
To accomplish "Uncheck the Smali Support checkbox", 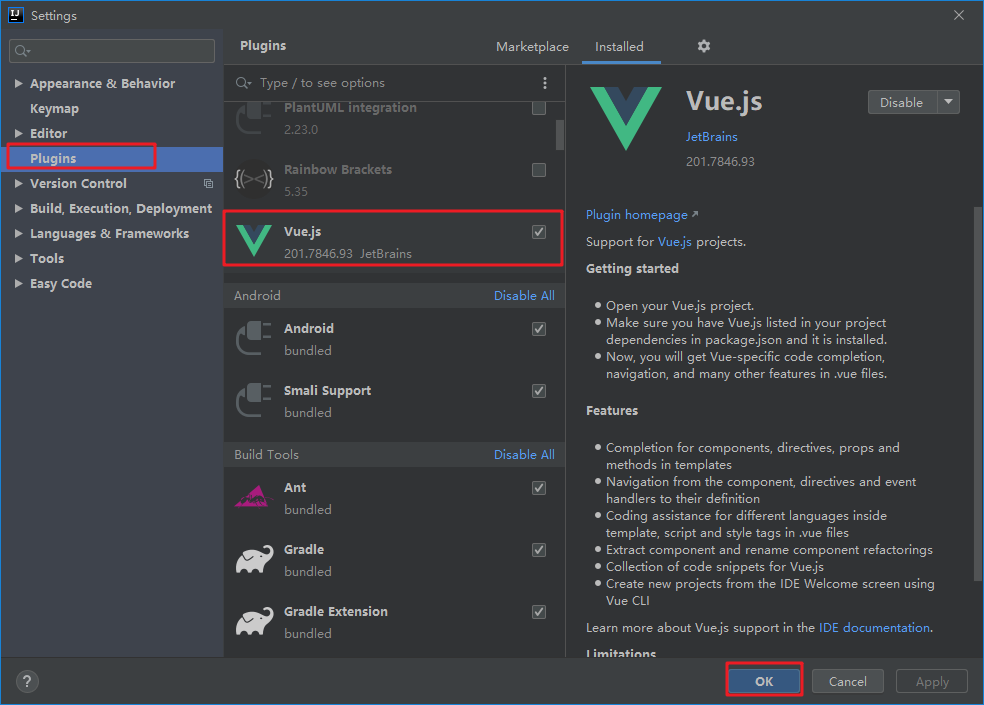I will coord(538,391).
